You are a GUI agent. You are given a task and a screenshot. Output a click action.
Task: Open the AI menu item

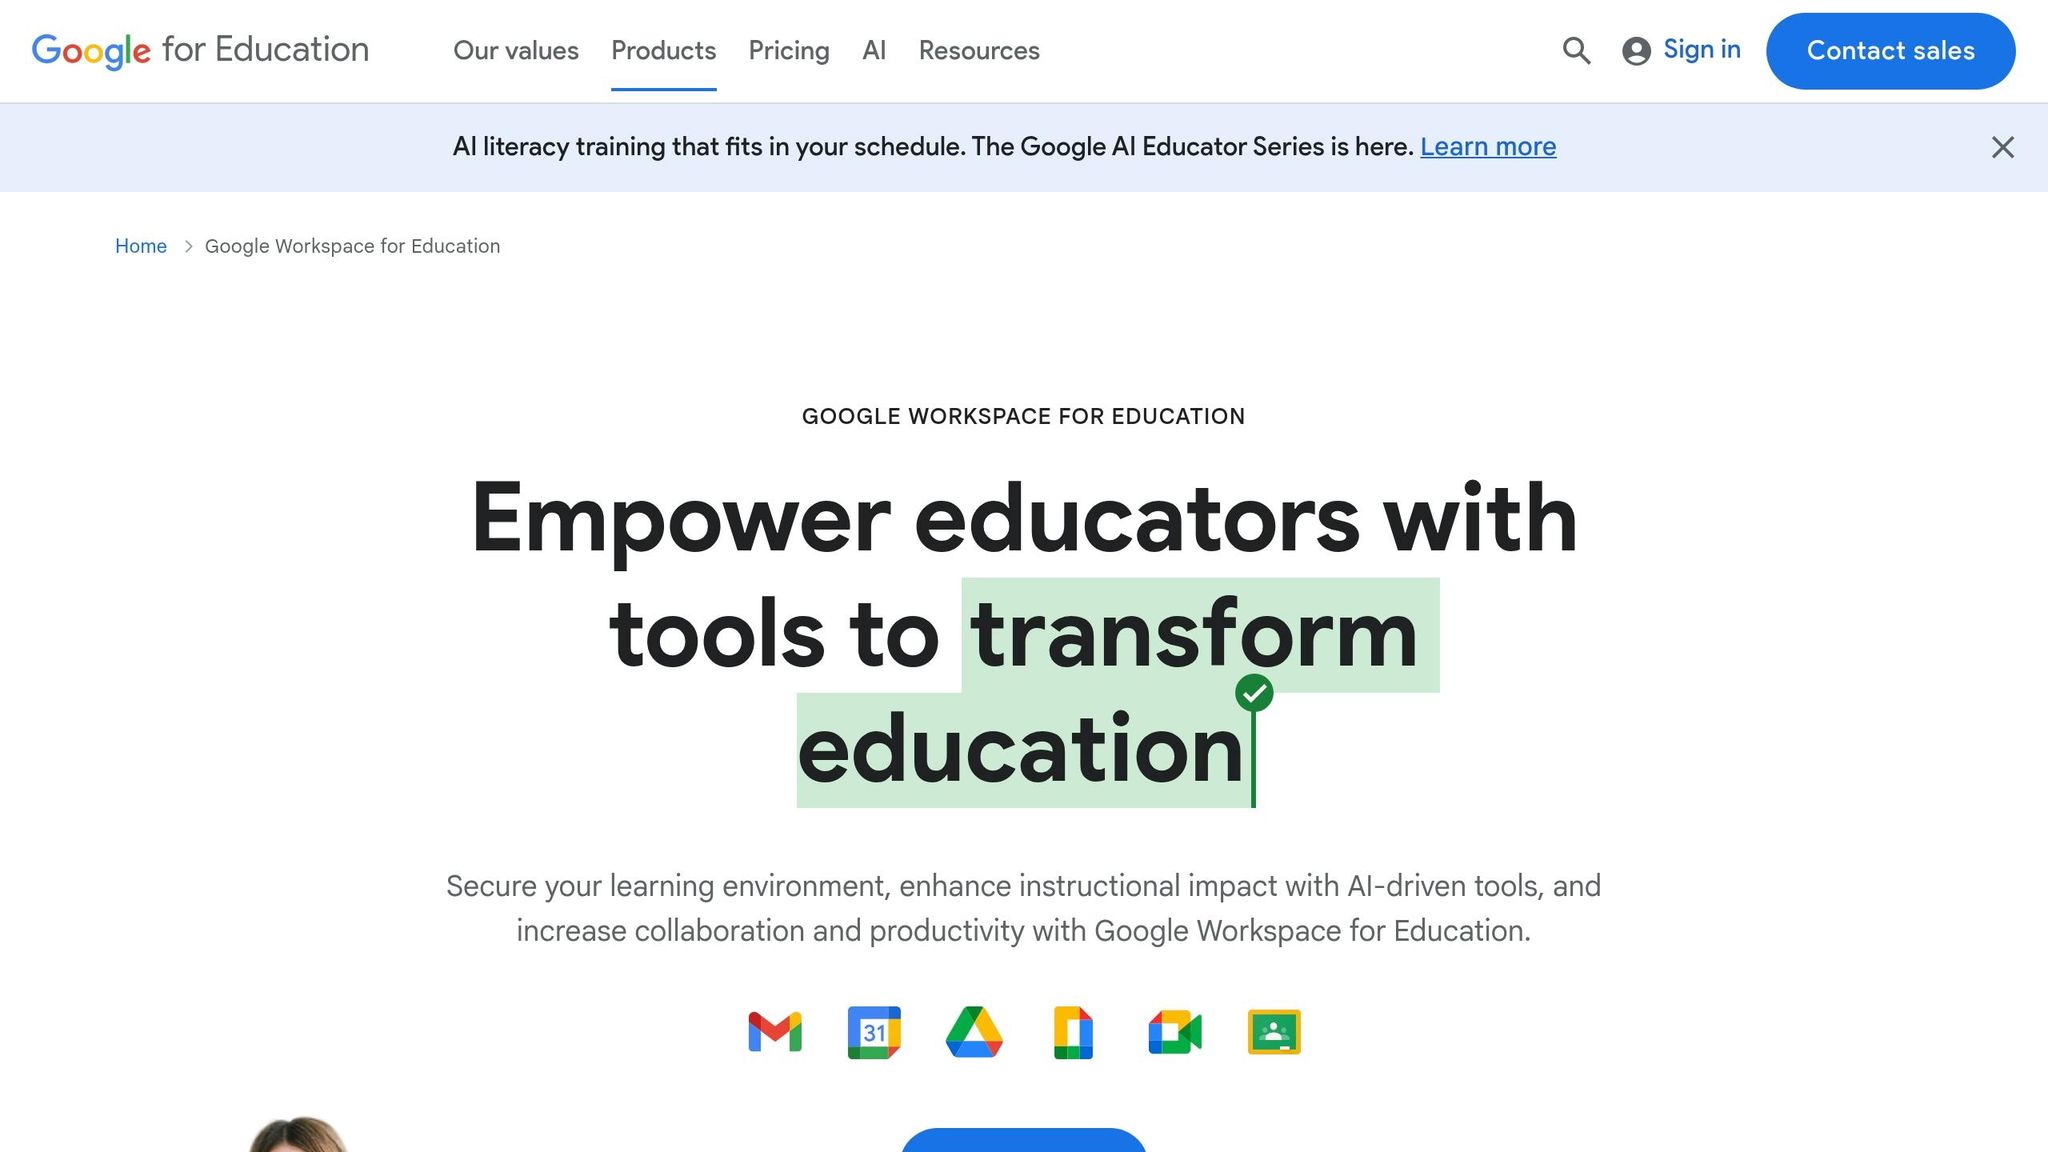click(874, 51)
